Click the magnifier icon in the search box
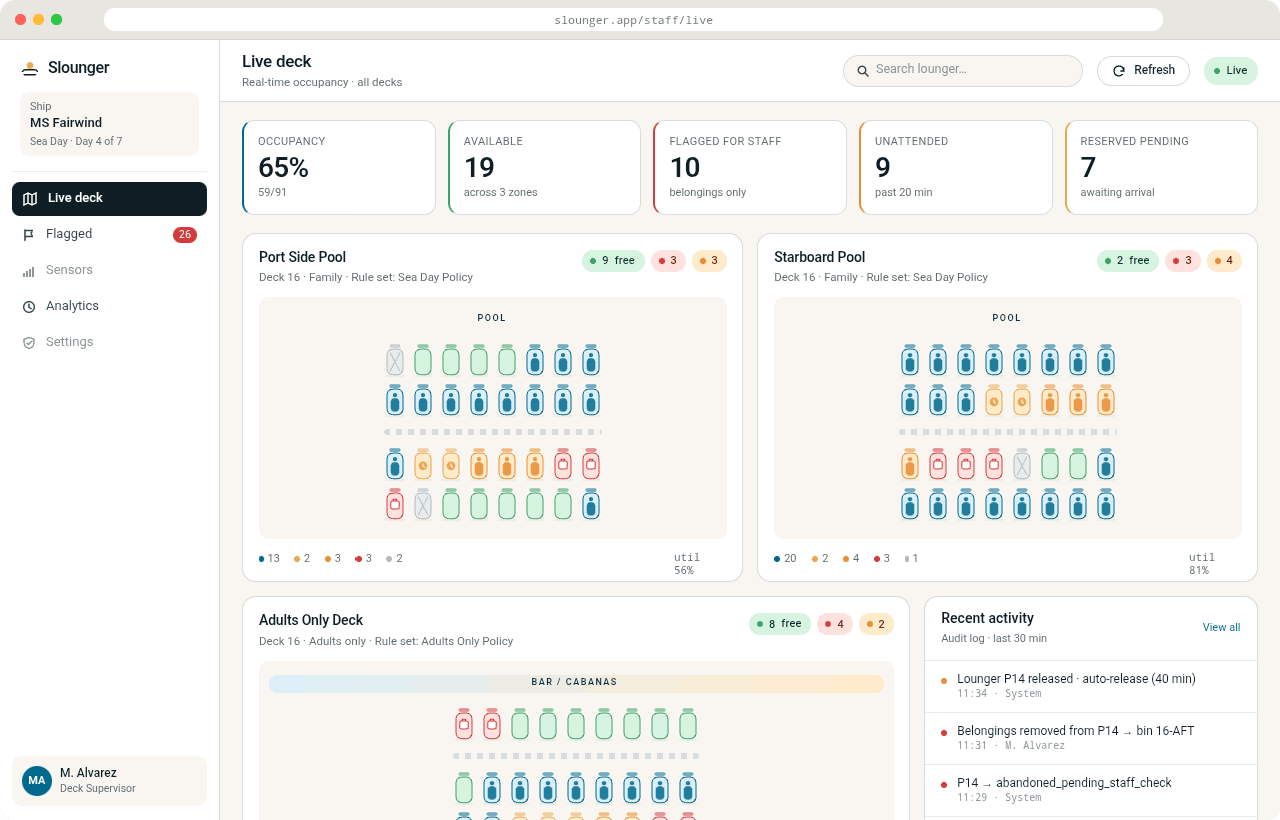 click(863, 71)
